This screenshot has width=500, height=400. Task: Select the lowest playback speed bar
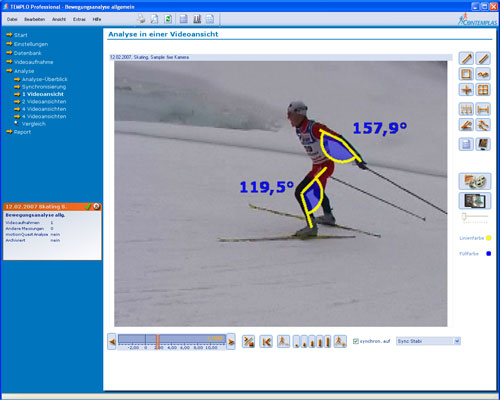click(296, 342)
